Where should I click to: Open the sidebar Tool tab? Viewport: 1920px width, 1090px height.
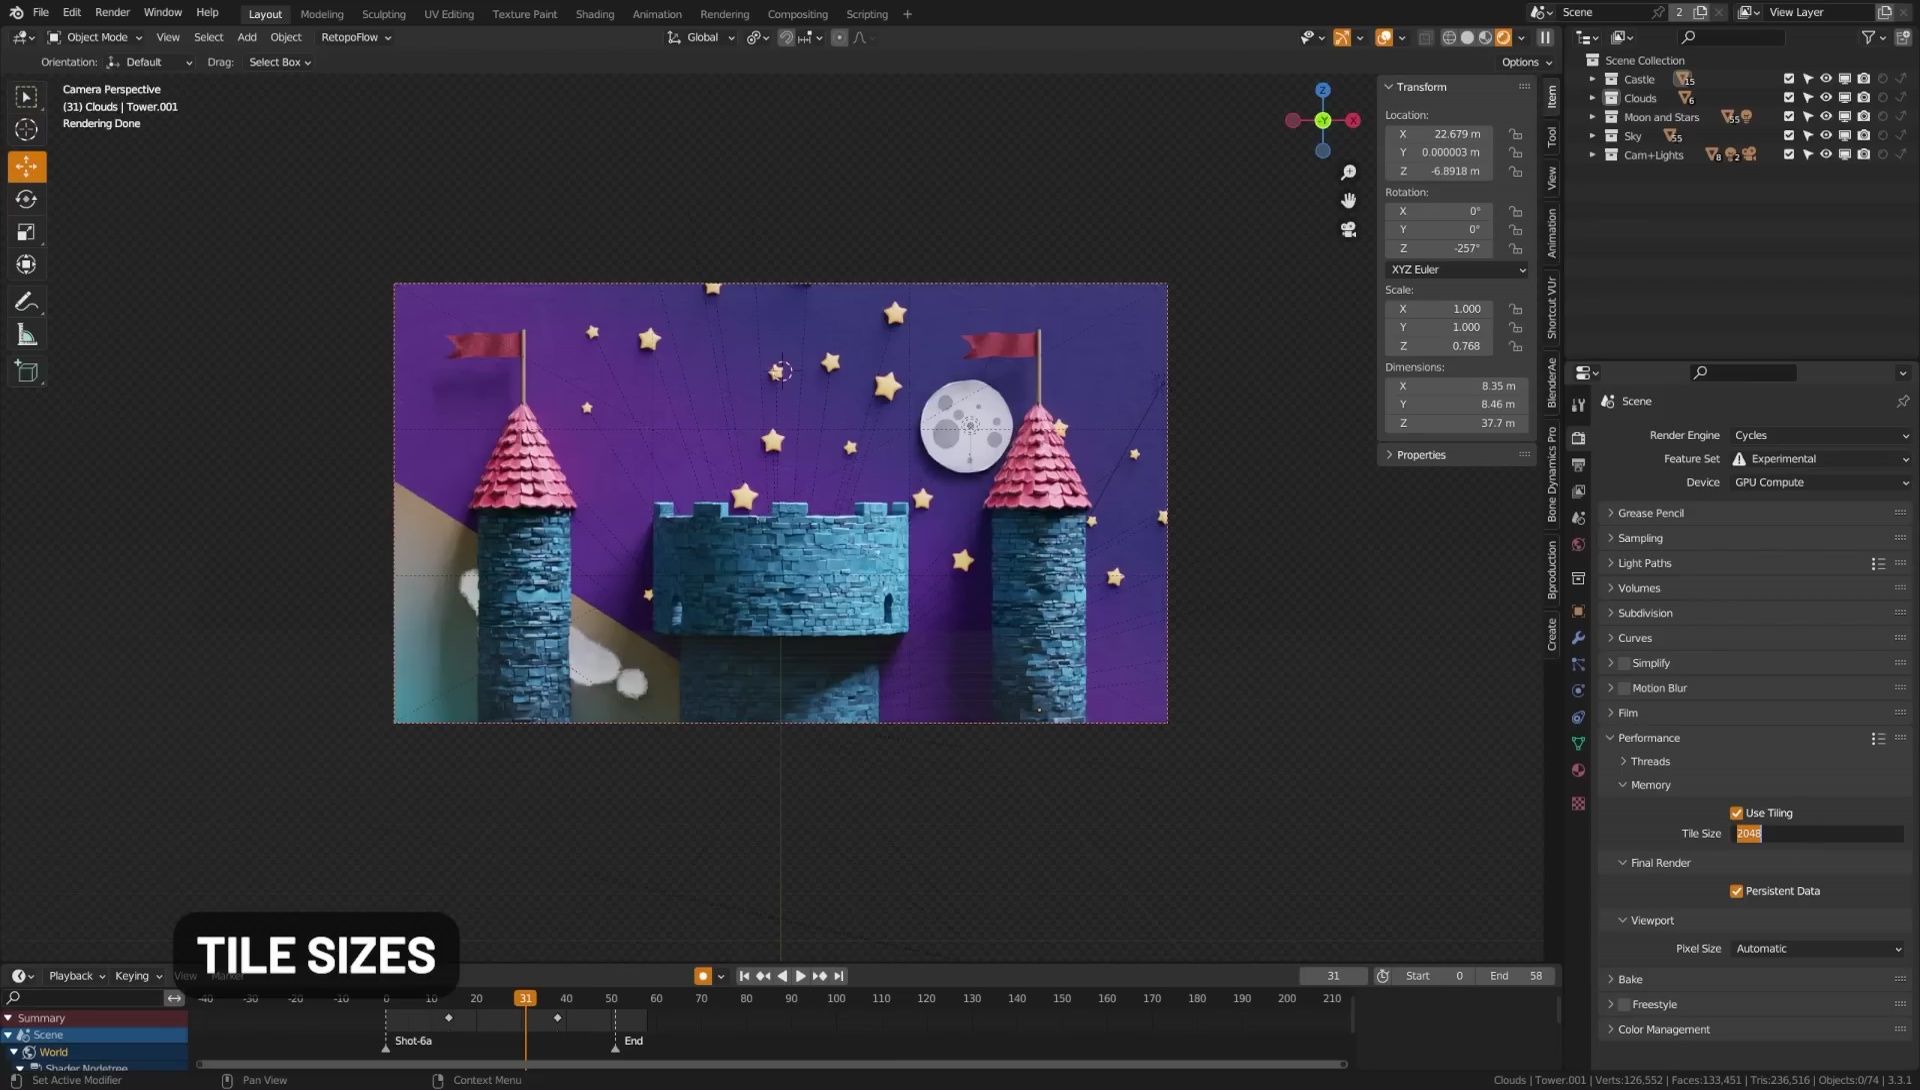[1552, 137]
